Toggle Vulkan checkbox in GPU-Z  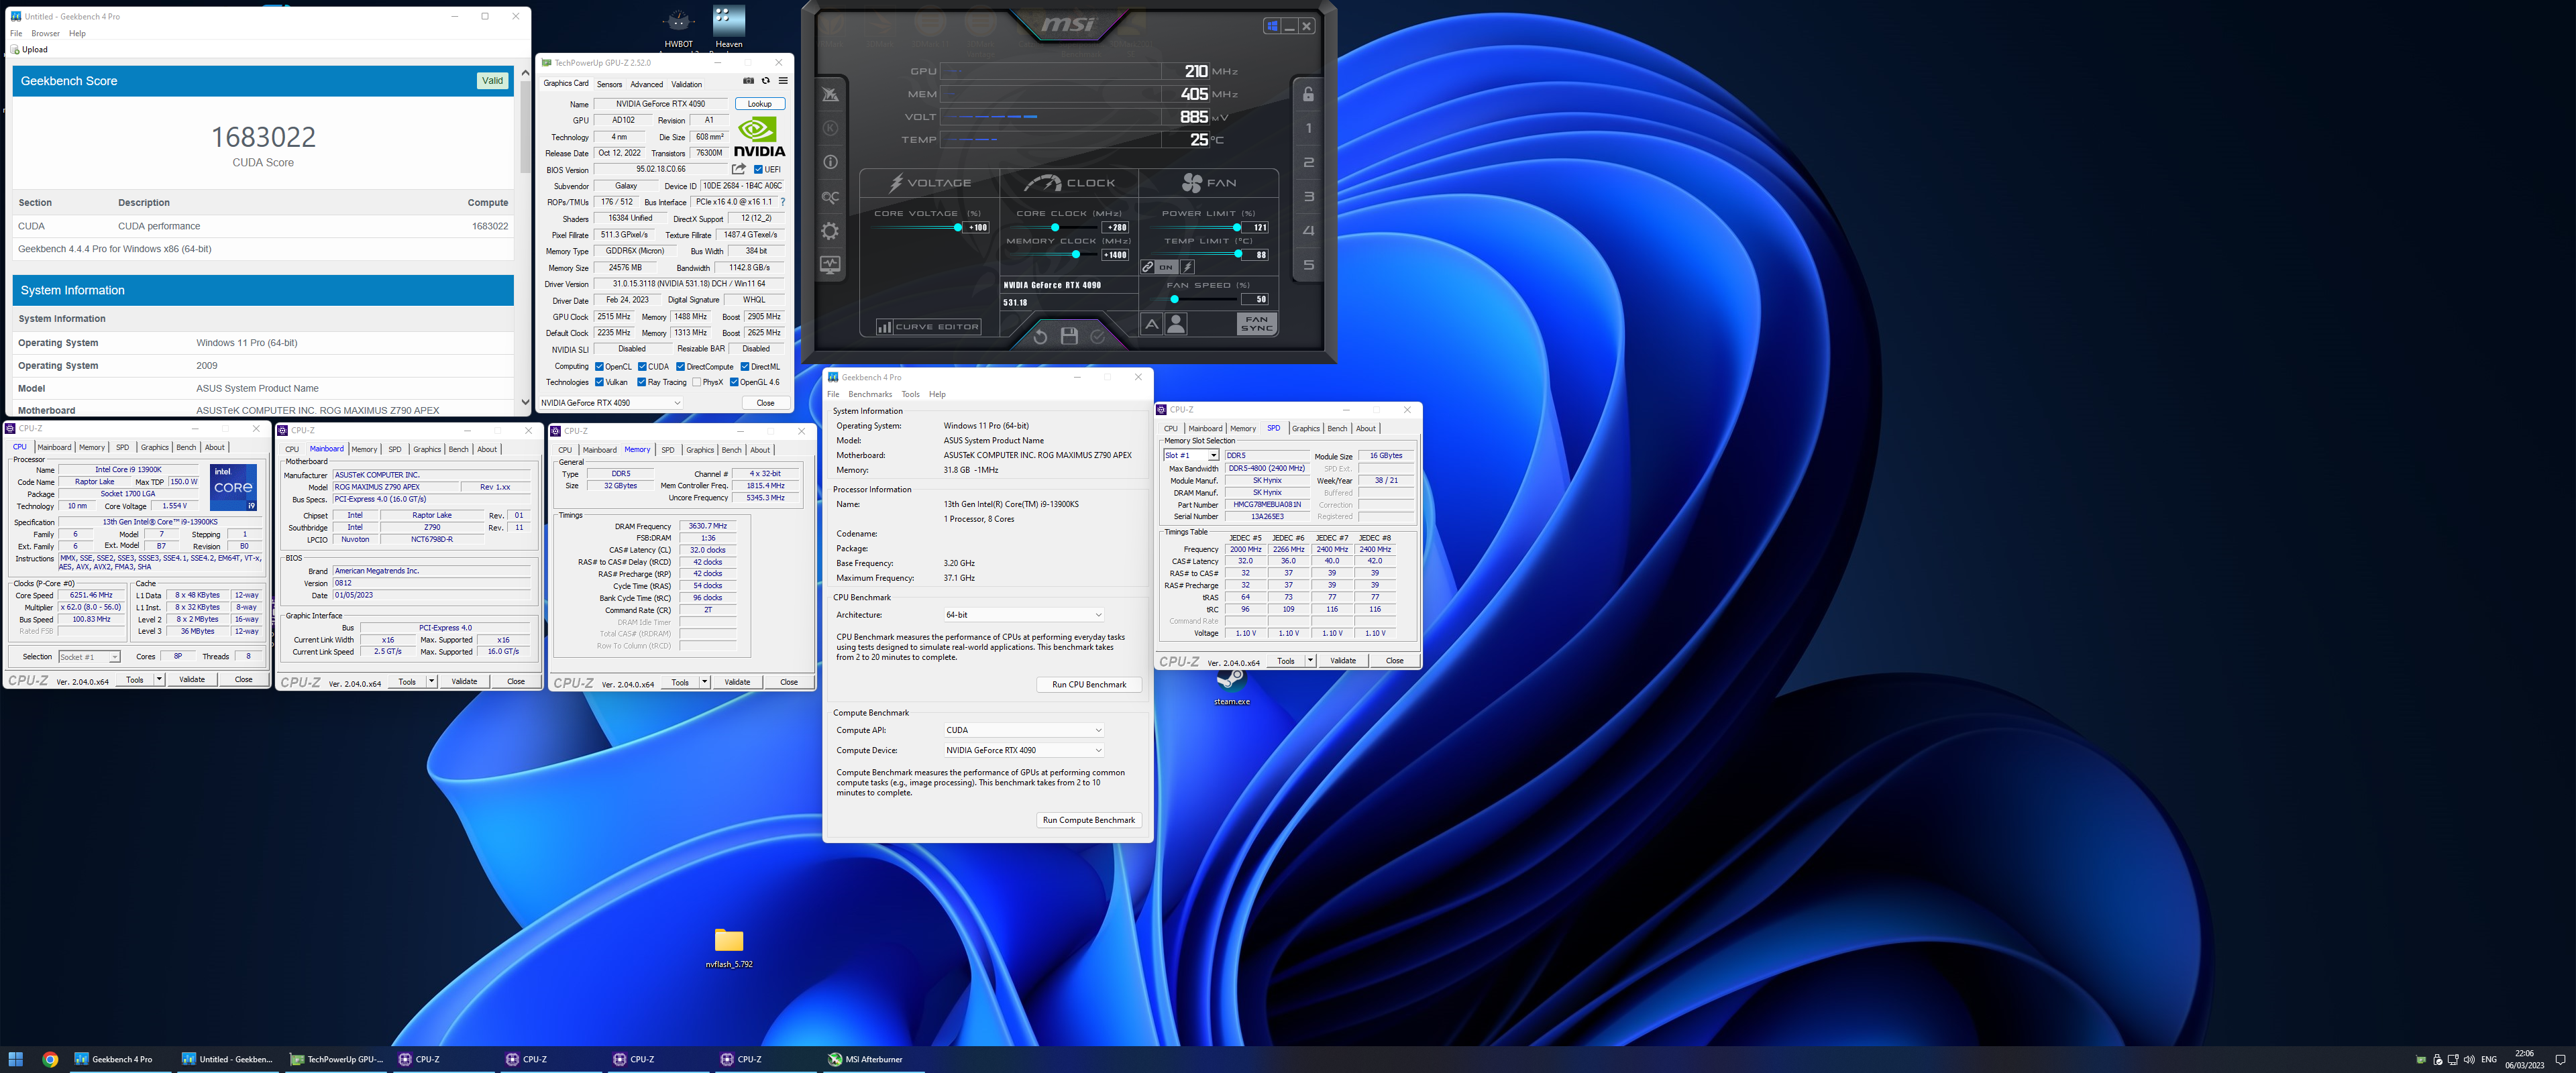(x=599, y=382)
